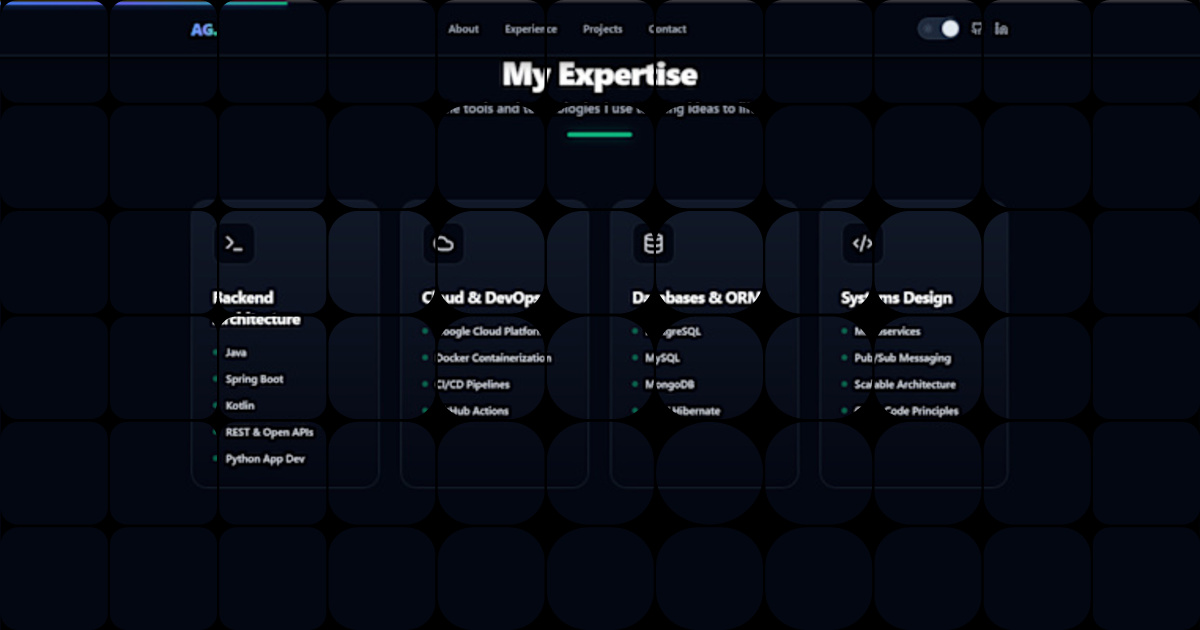Click the MongoDB list item
Viewport: 1200px width, 630px height.
pos(671,385)
